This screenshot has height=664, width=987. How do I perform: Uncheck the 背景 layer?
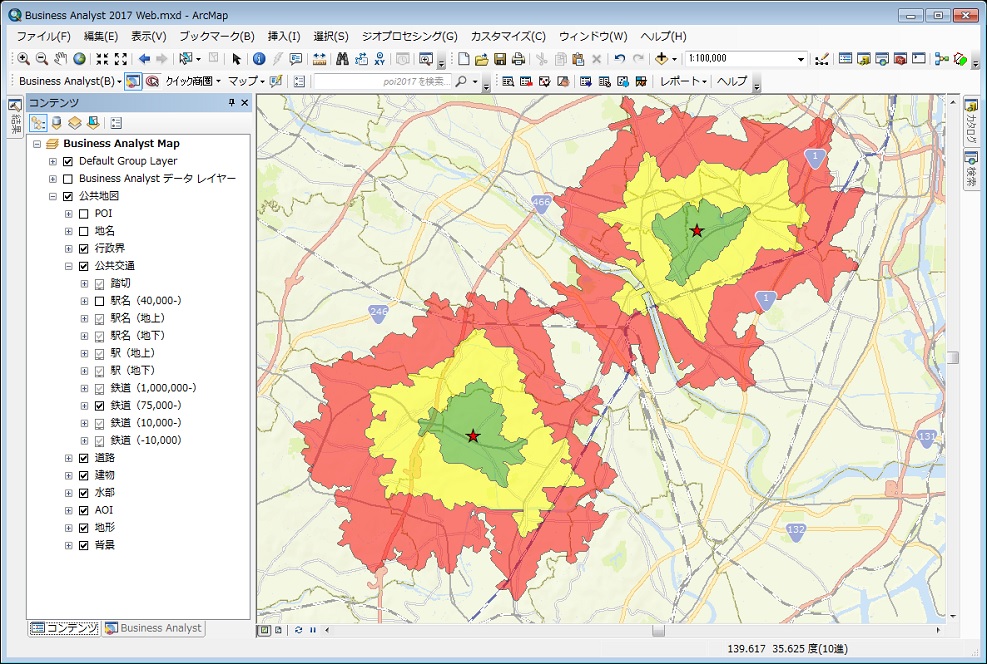point(84,546)
